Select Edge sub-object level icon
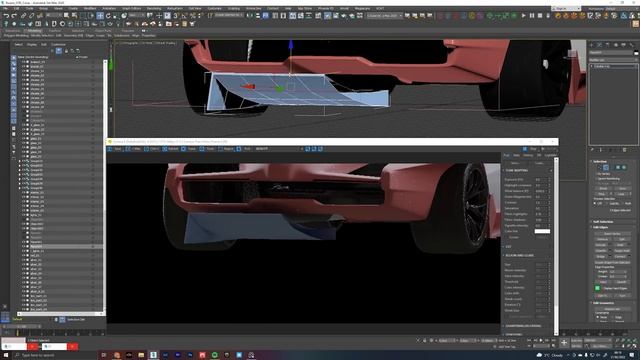This screenshot has width=640, height=360. (606, 167)
